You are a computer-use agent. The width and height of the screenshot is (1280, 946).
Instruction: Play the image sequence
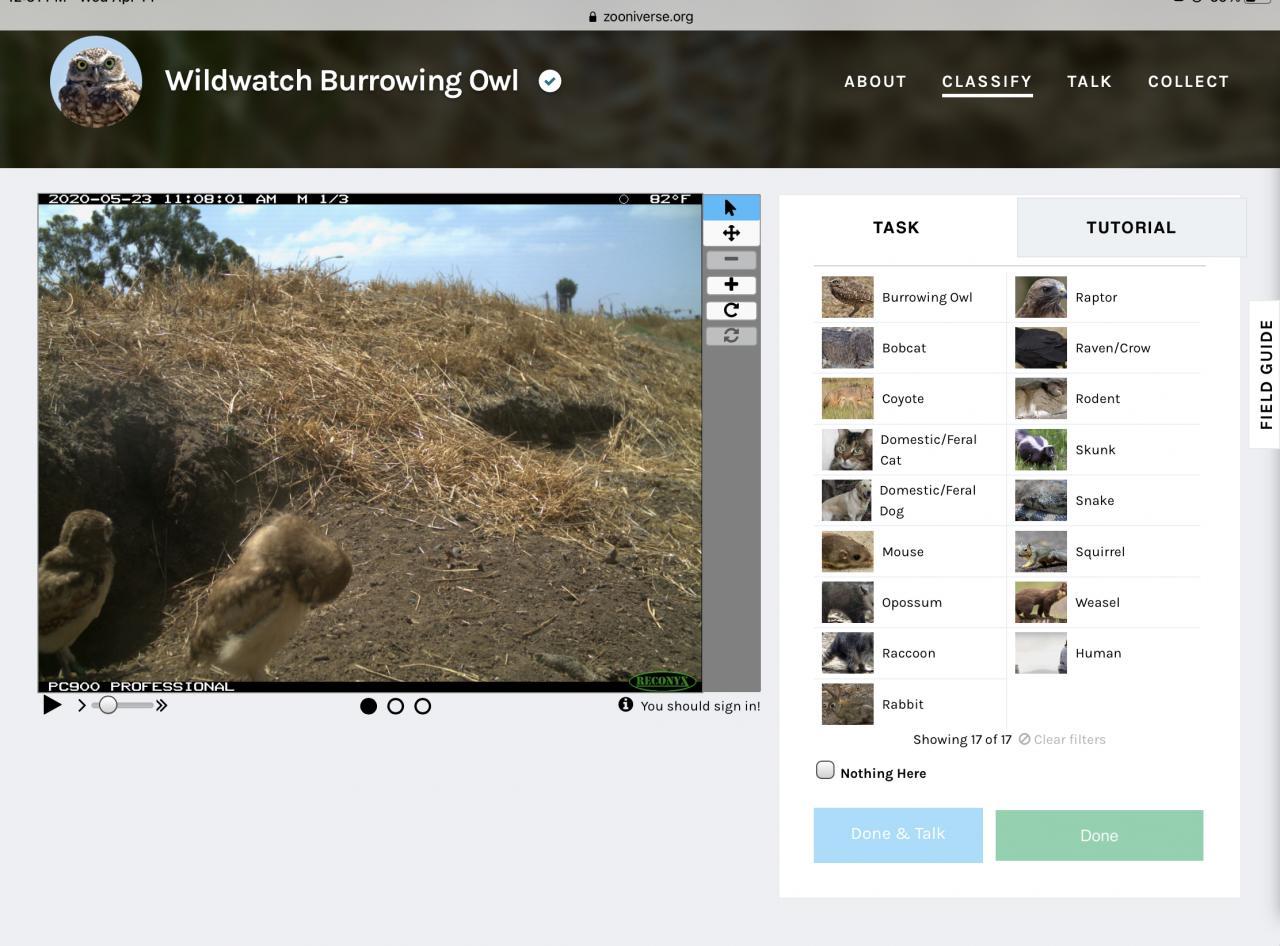(52, 705)
